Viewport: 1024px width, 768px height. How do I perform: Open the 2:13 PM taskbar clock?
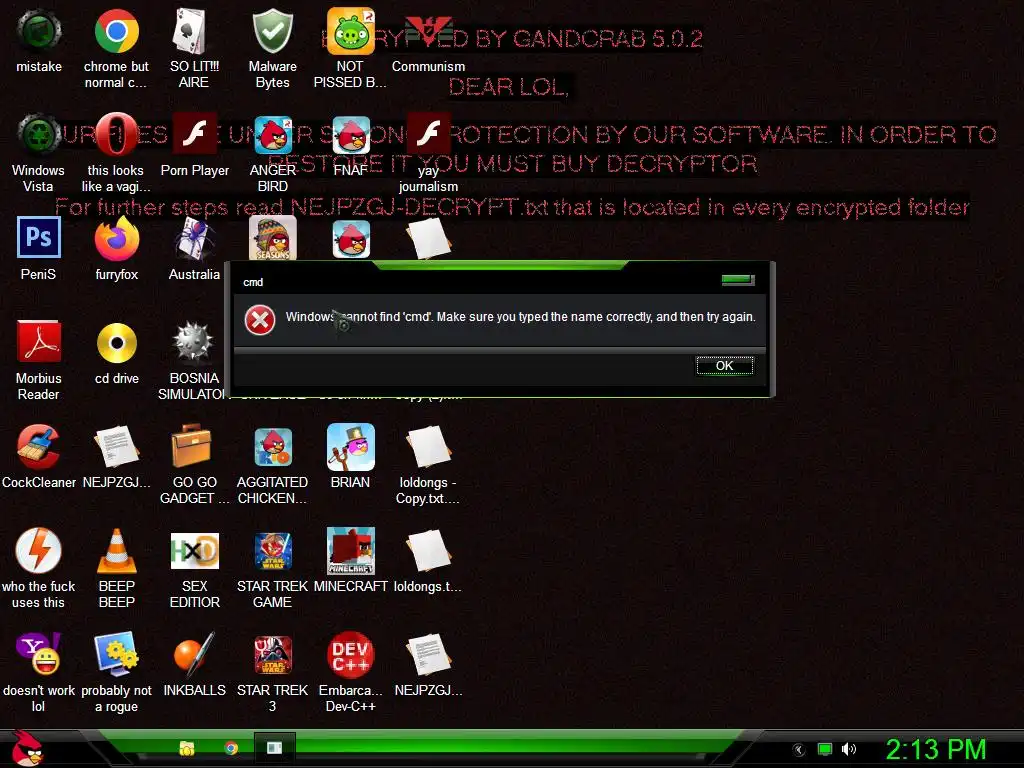coord(936,749)
